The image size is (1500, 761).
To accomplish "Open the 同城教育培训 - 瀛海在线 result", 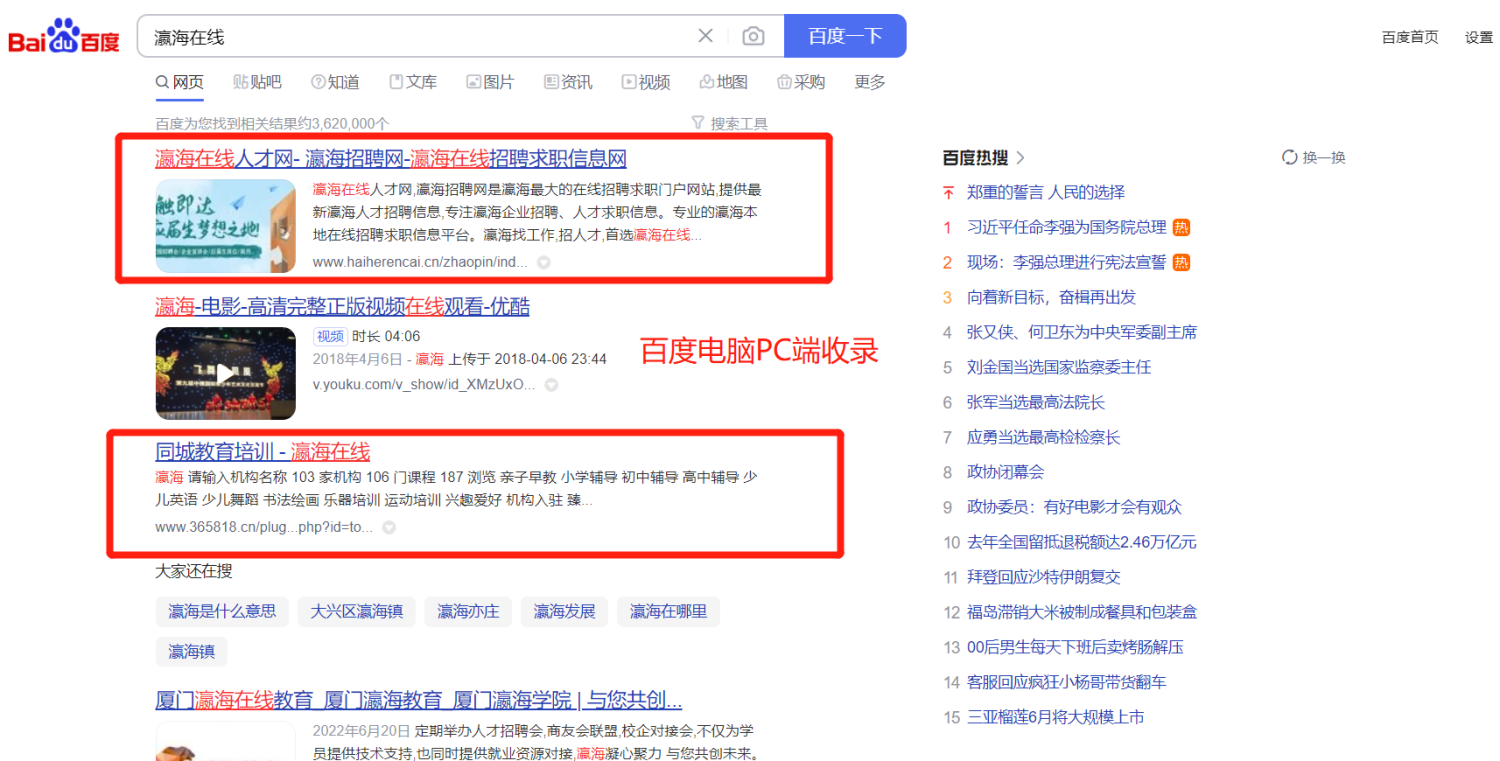I will tap(263, 452).
